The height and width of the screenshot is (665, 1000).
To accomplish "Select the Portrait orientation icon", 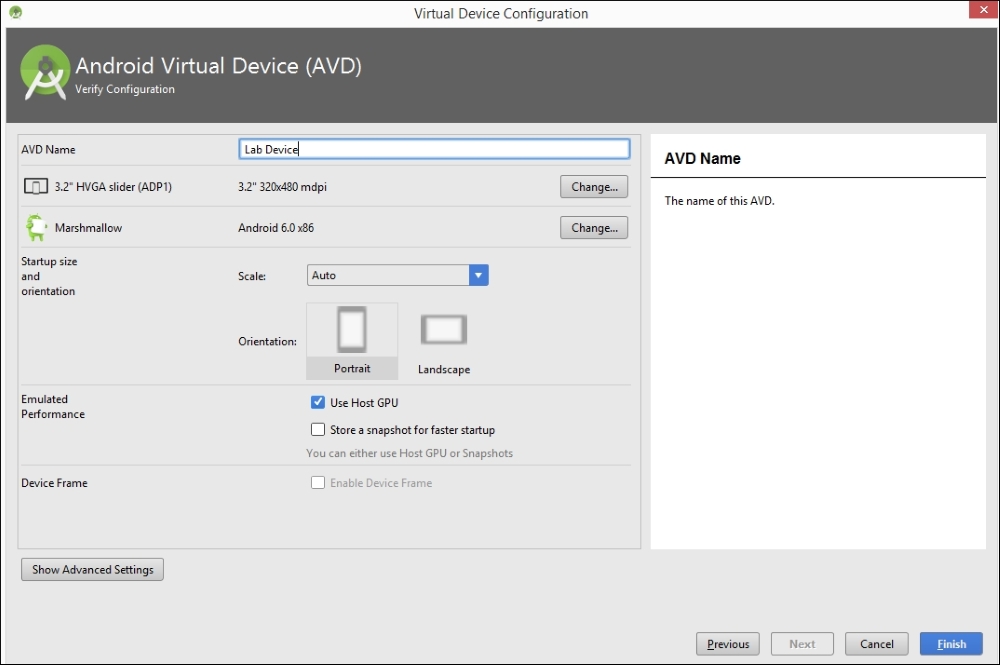I will (352, 332).
